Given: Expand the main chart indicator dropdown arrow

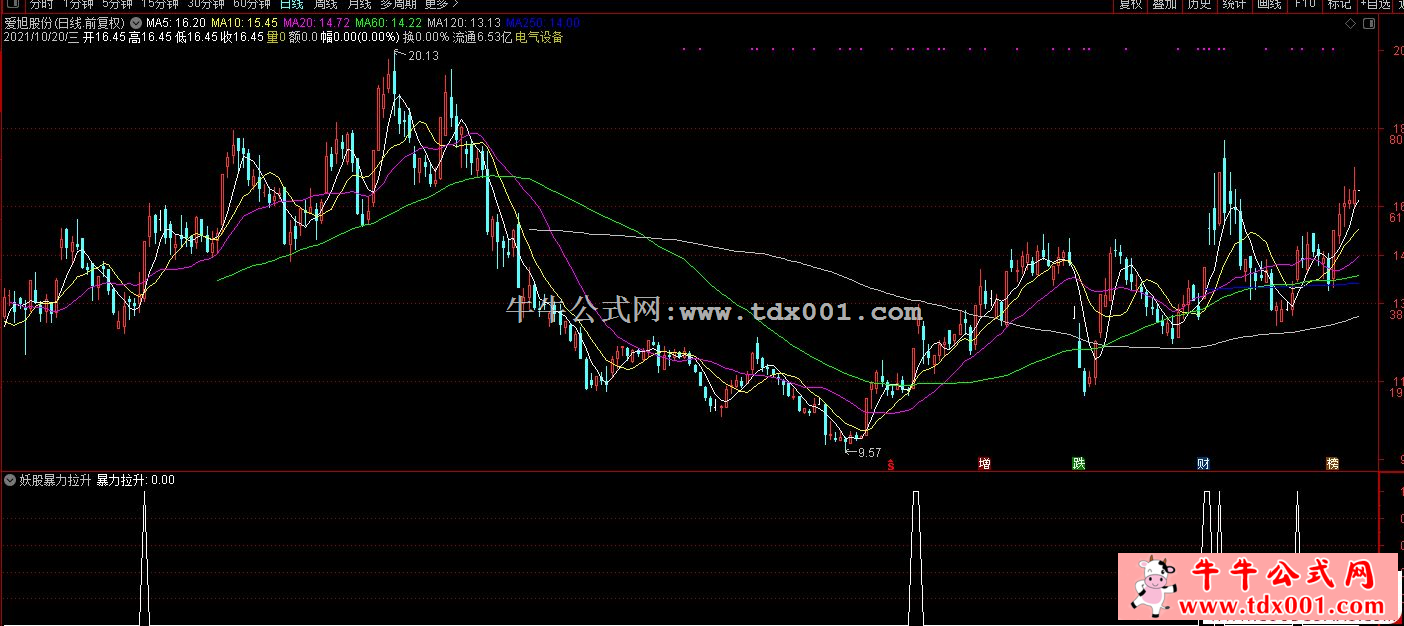Looking at the screenshot, I should point(136,22).
